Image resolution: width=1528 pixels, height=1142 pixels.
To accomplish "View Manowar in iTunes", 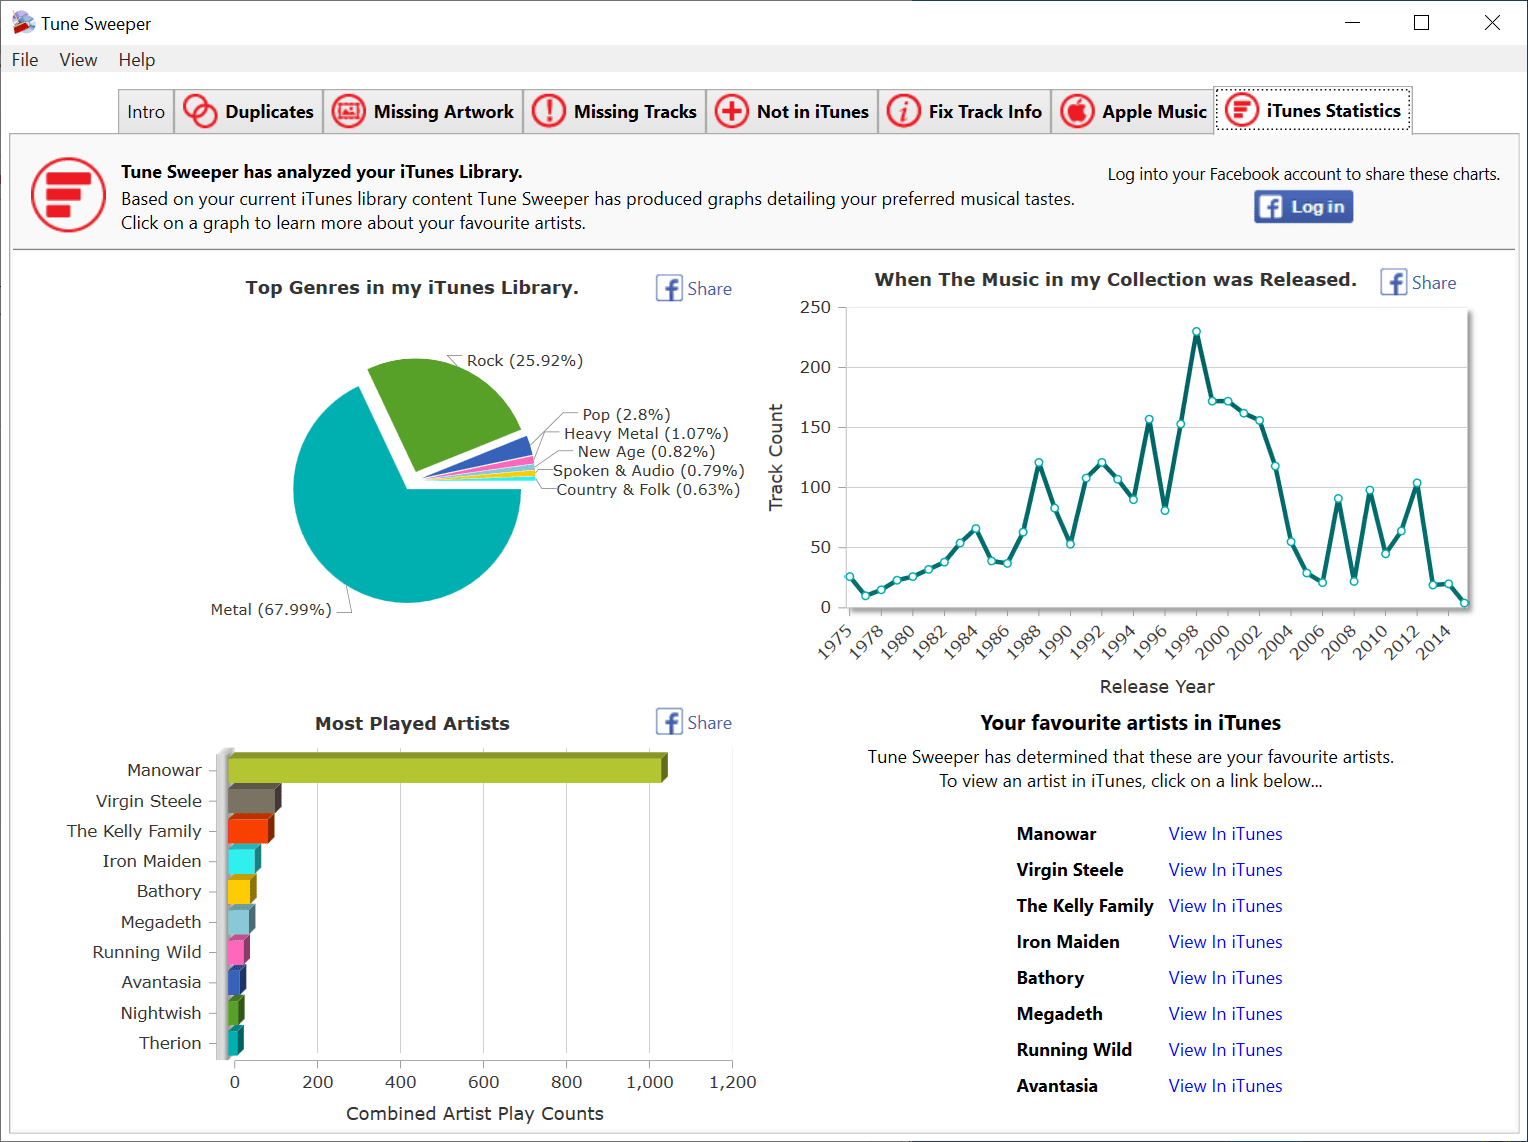I will pos(1225,834).
